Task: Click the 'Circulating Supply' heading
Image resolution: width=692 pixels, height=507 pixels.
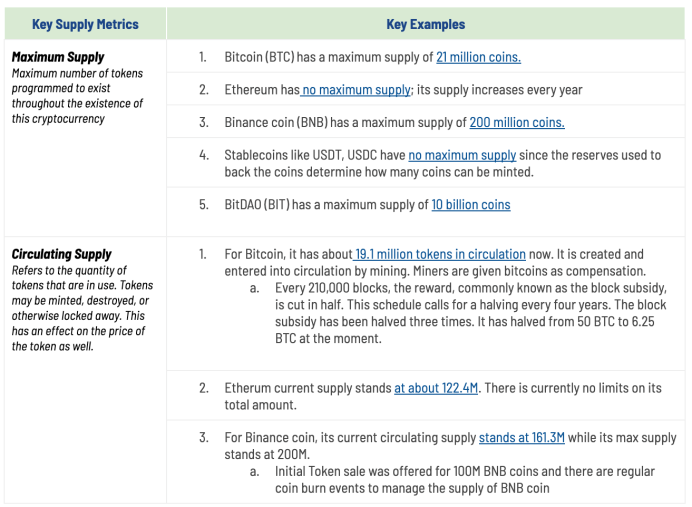Action: pyautogui.click(x=61, y=254)
